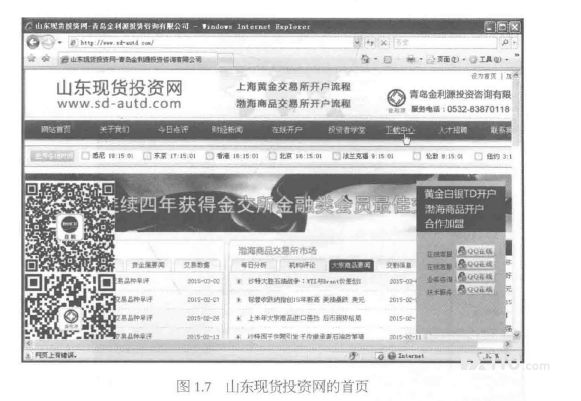
Task: Open 财经新闻 navigation item
Action: click(x=227, y=130)
